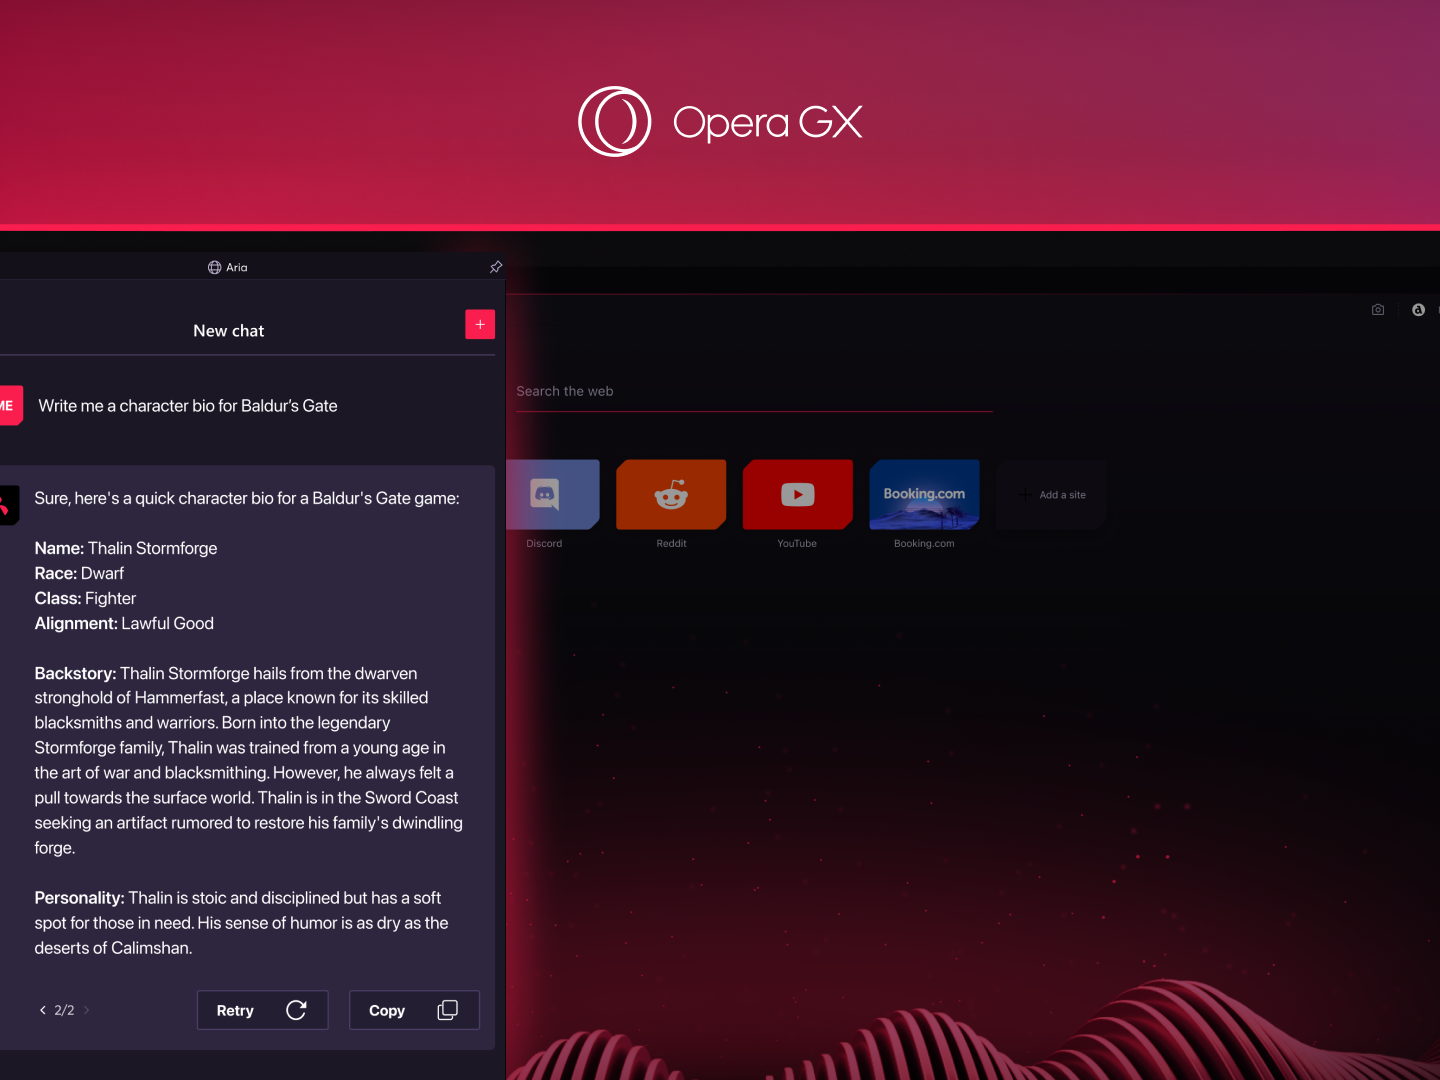The image size is (1440, 1080).
Task: Click the New chat title
Action: (229, 331)
